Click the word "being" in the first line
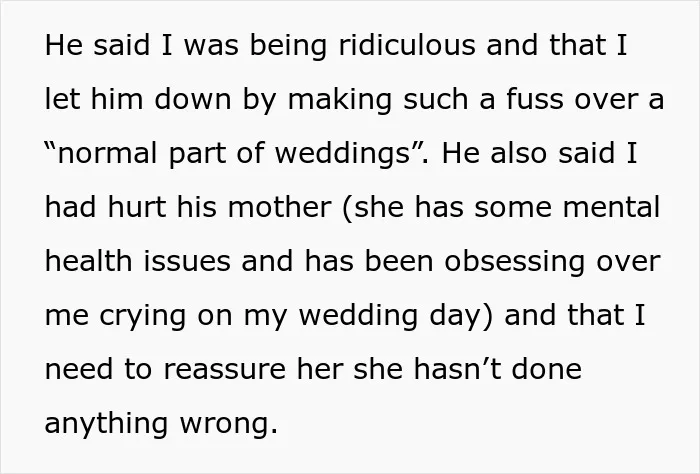700x474 pixels. (x=288, y=47)
